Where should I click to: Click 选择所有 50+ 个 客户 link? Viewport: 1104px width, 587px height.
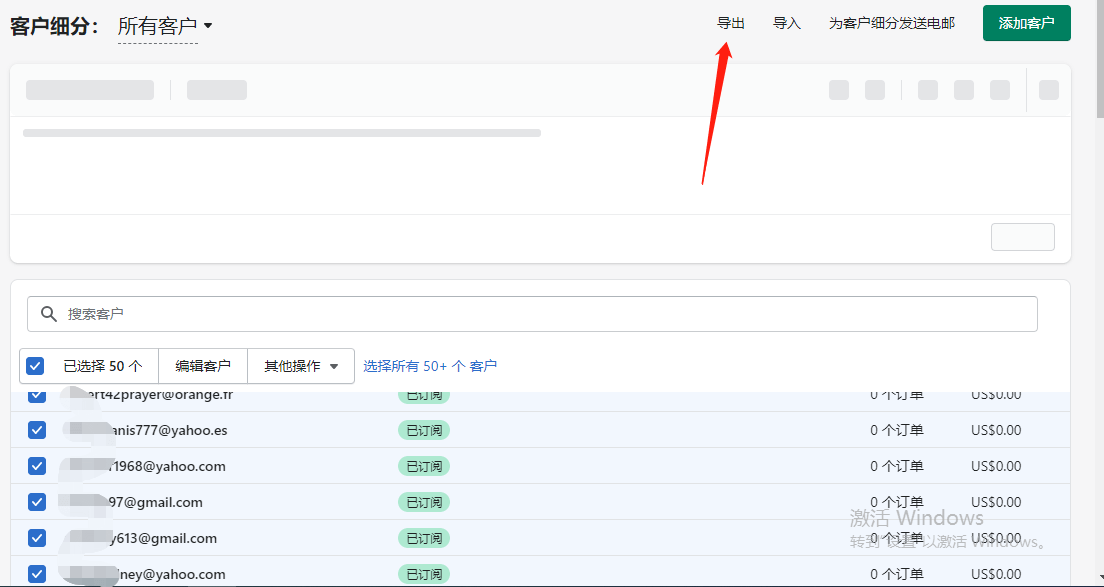(x=430, y=366)
